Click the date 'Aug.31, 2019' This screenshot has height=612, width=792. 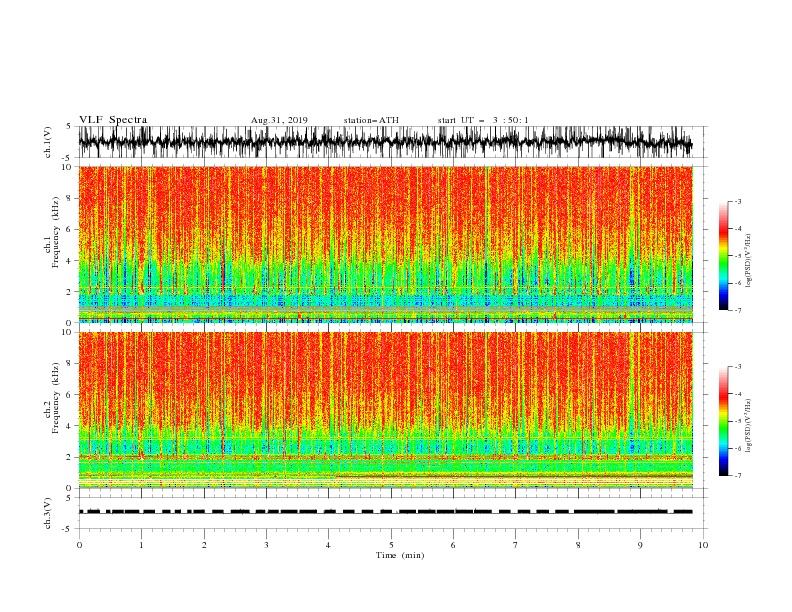(x=279, y=120)
